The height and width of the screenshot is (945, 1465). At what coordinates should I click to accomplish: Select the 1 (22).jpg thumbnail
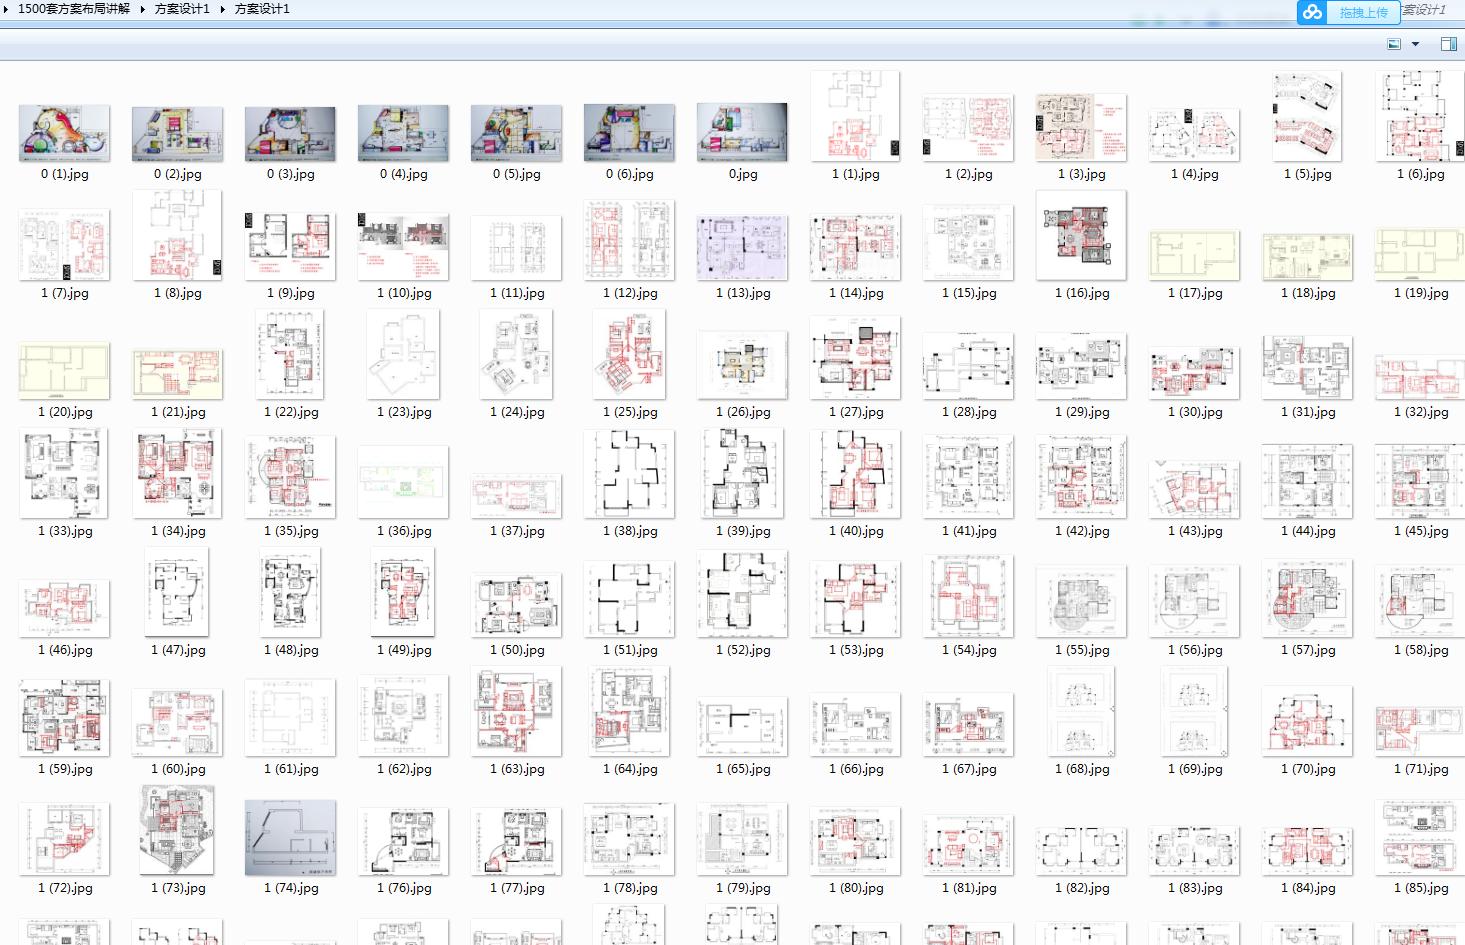pyautogui.click(x=290, y=354)
